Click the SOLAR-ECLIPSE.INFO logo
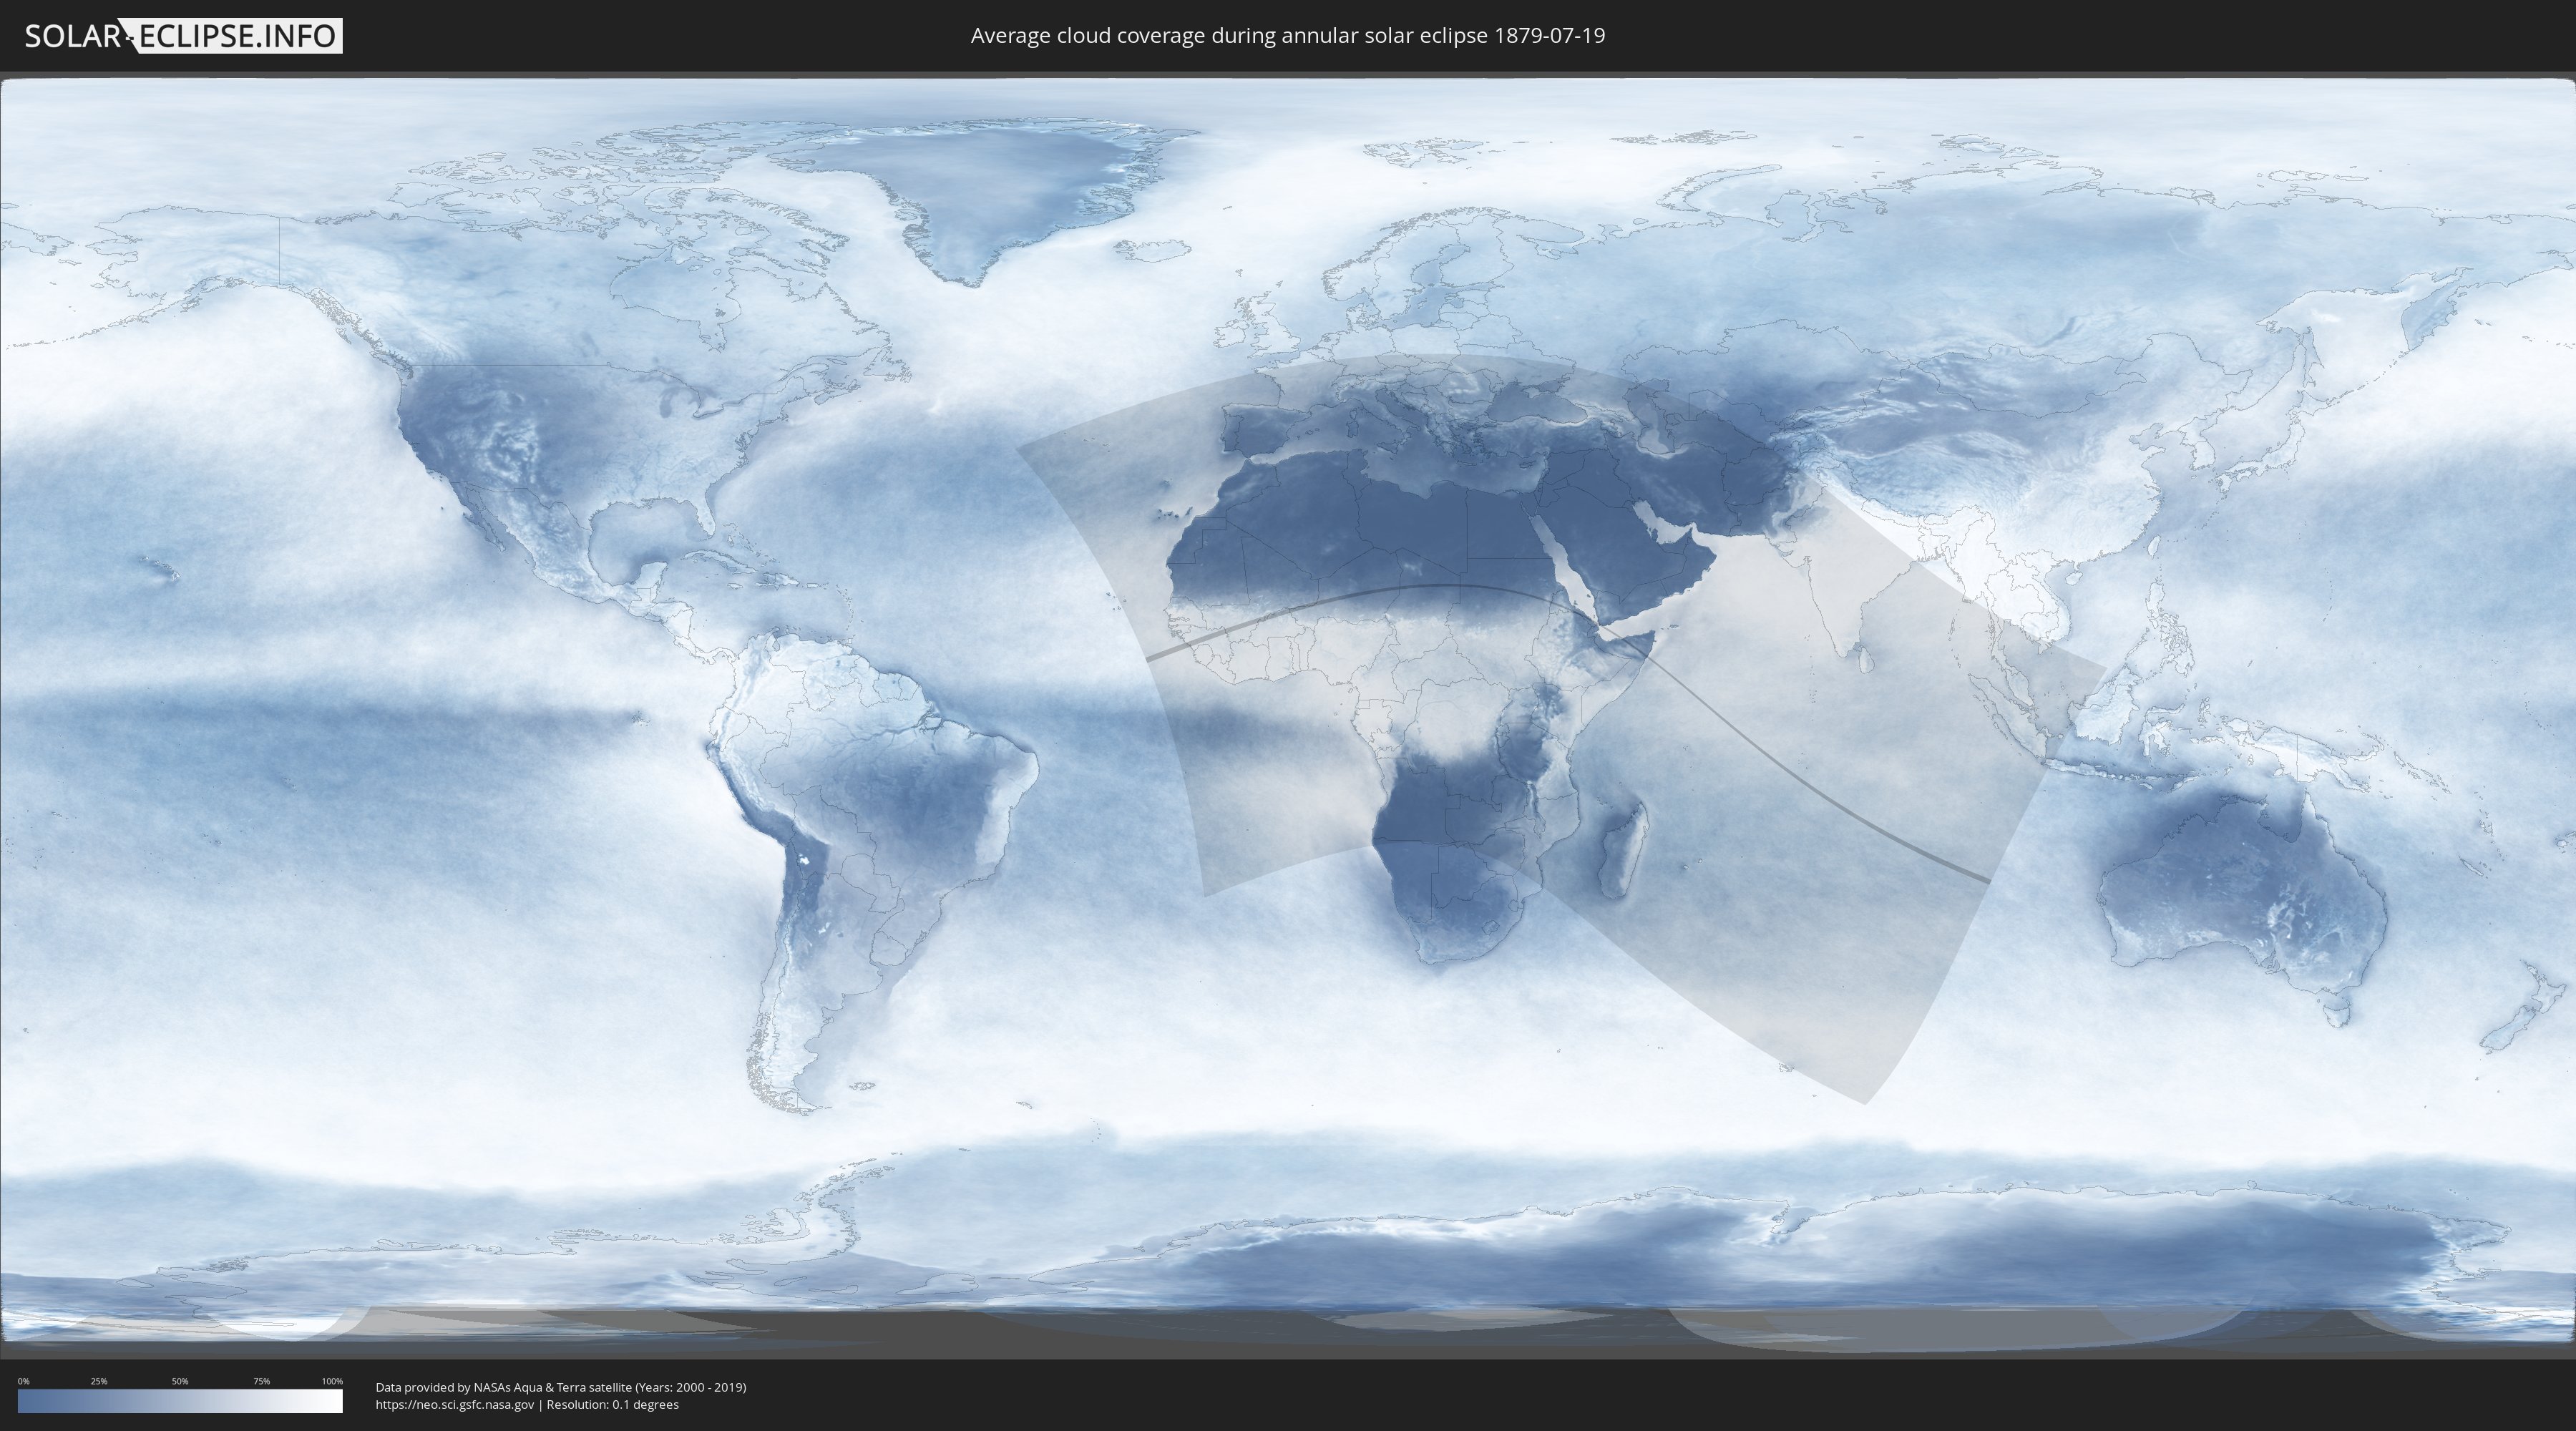Screen dimensions: 2576x1431 click(x=183, y=36)
